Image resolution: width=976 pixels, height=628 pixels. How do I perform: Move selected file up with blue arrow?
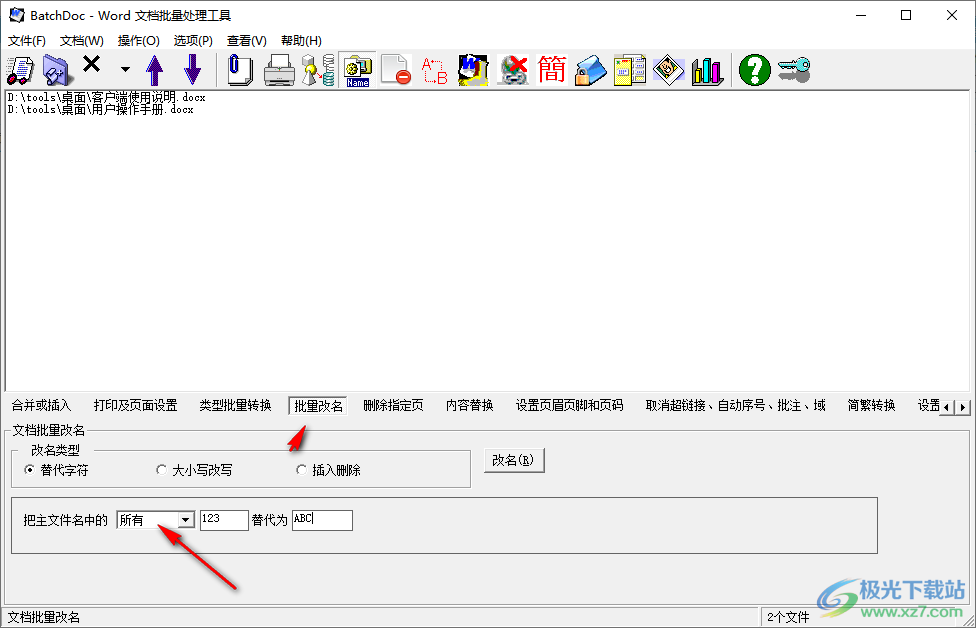click(154, 70)
